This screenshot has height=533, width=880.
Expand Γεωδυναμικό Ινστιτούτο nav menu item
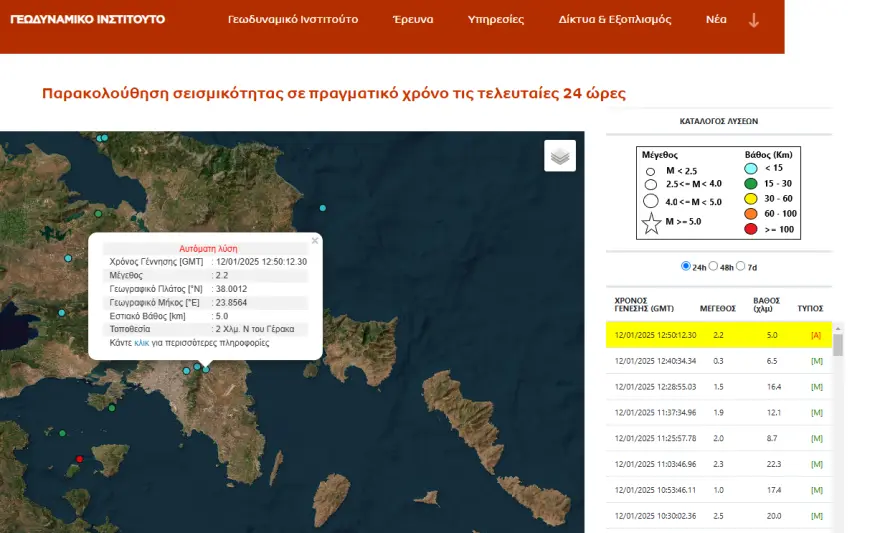[x=292, y=20]
